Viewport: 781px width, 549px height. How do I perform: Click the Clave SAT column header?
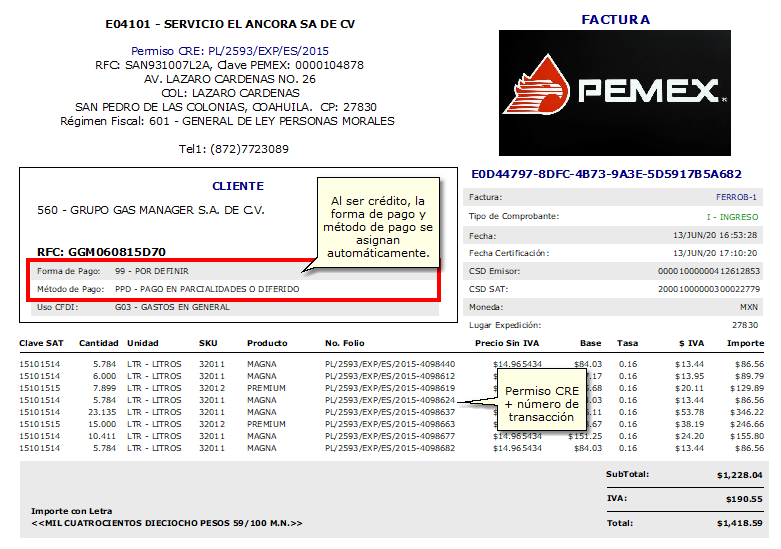click(40, 343)
